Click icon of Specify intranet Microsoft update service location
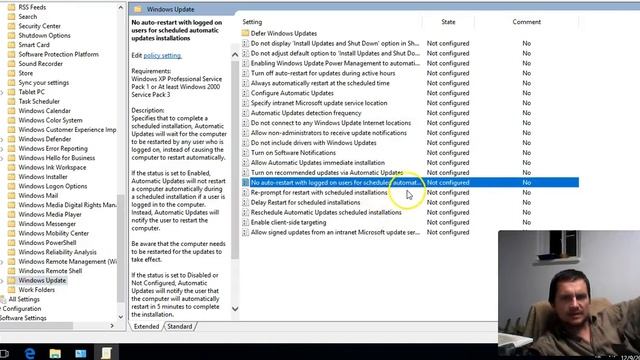 pos(245,103)
